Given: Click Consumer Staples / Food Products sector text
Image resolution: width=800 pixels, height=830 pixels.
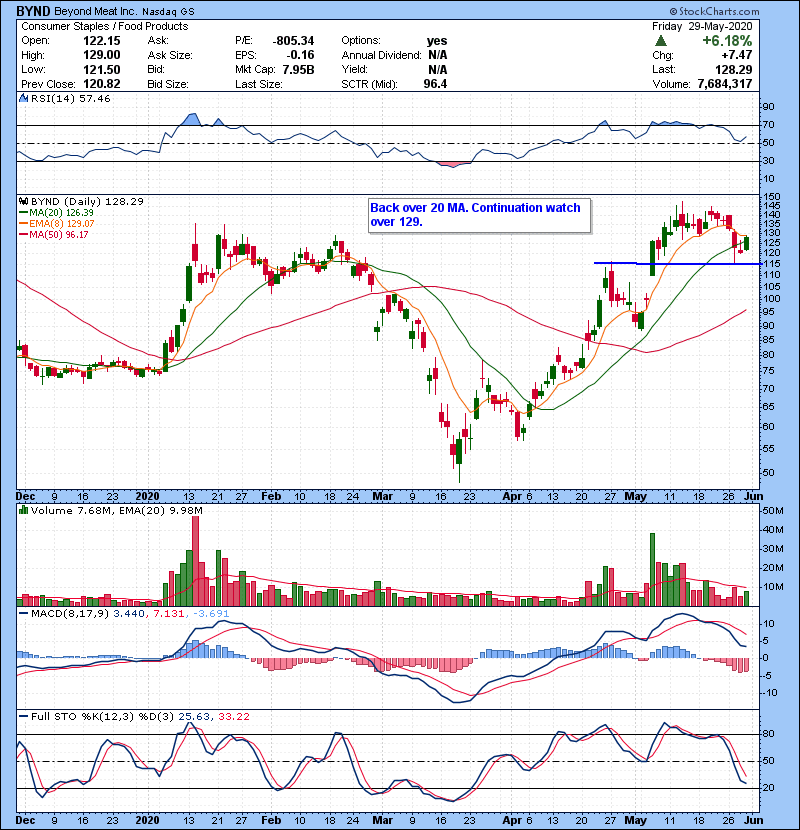Looking at the screenshot, I should coord(105,26).
